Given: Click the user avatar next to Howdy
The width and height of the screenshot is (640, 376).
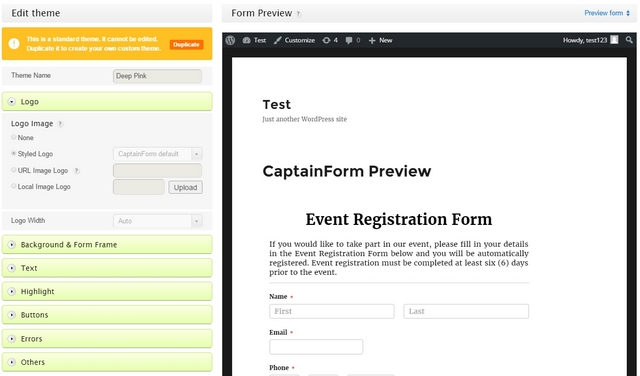Looking at the screenshot, I should pyautogui.click(x=614, y=40).
